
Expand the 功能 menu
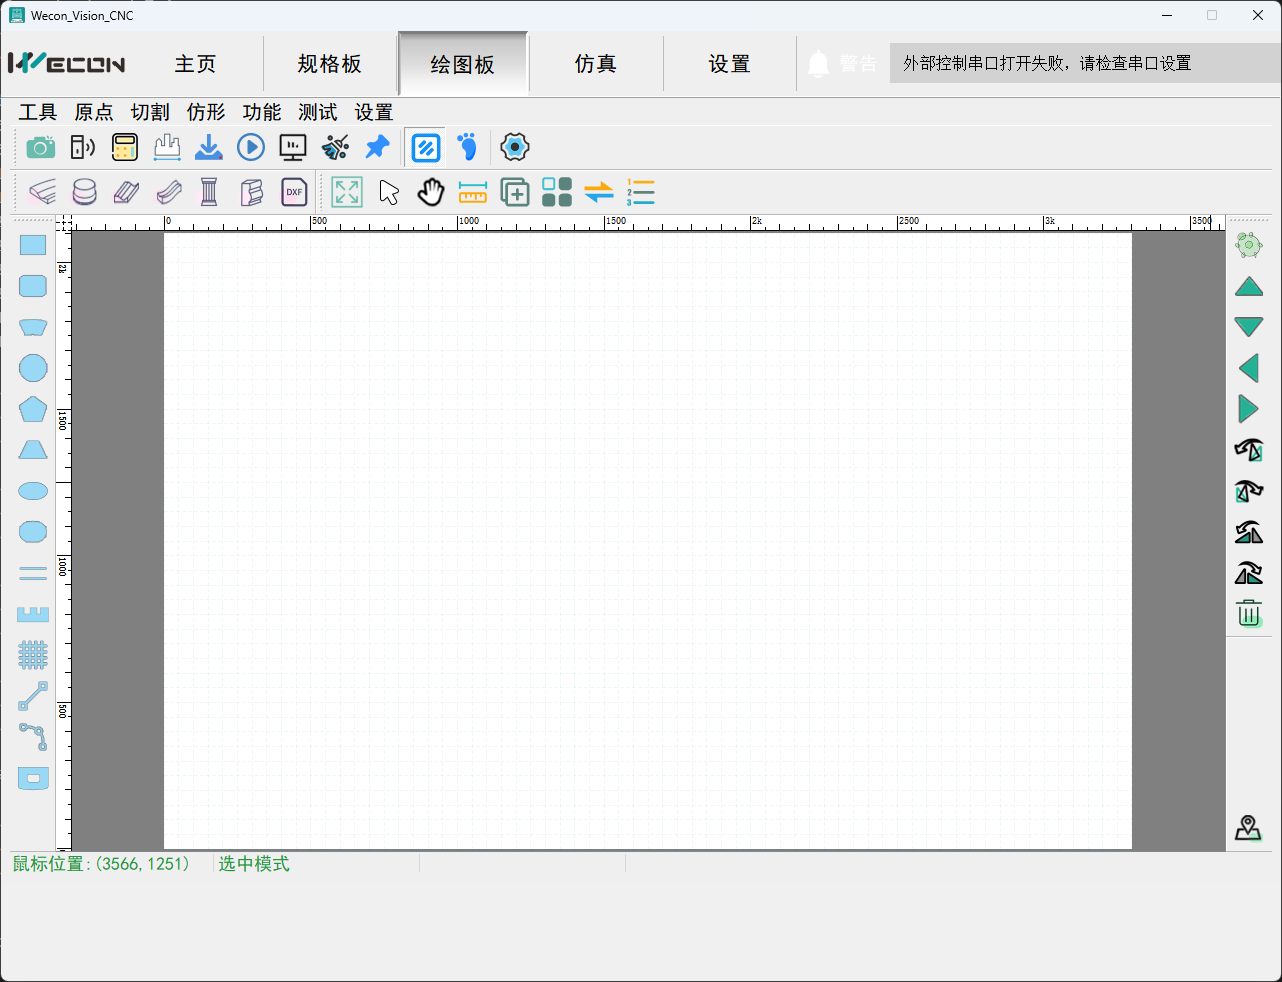point(262,112)
